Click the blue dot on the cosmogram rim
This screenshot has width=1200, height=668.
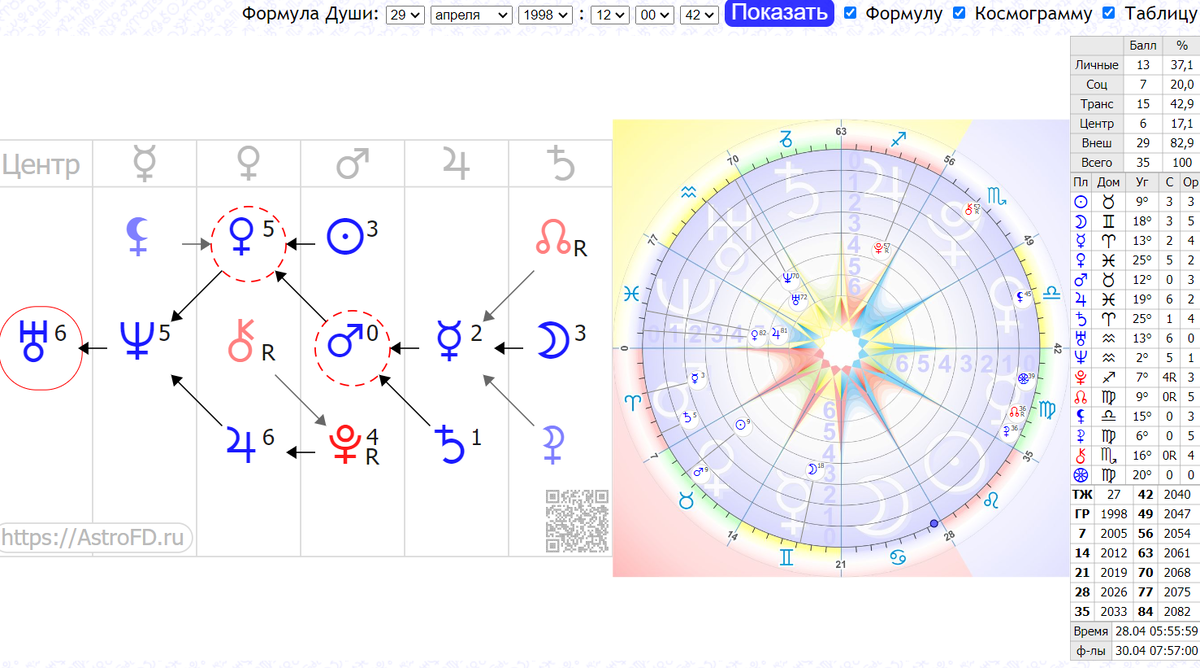(934, 524)
